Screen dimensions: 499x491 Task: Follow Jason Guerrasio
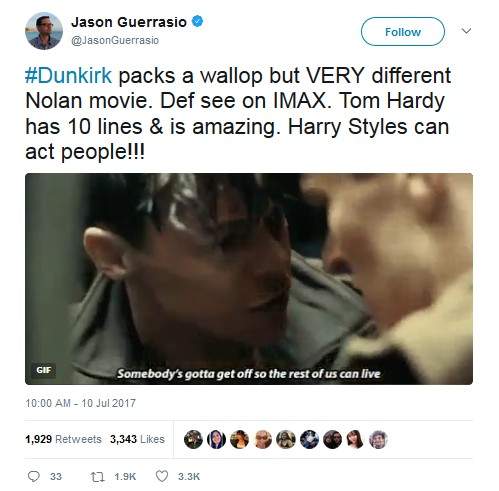point(403,32)
